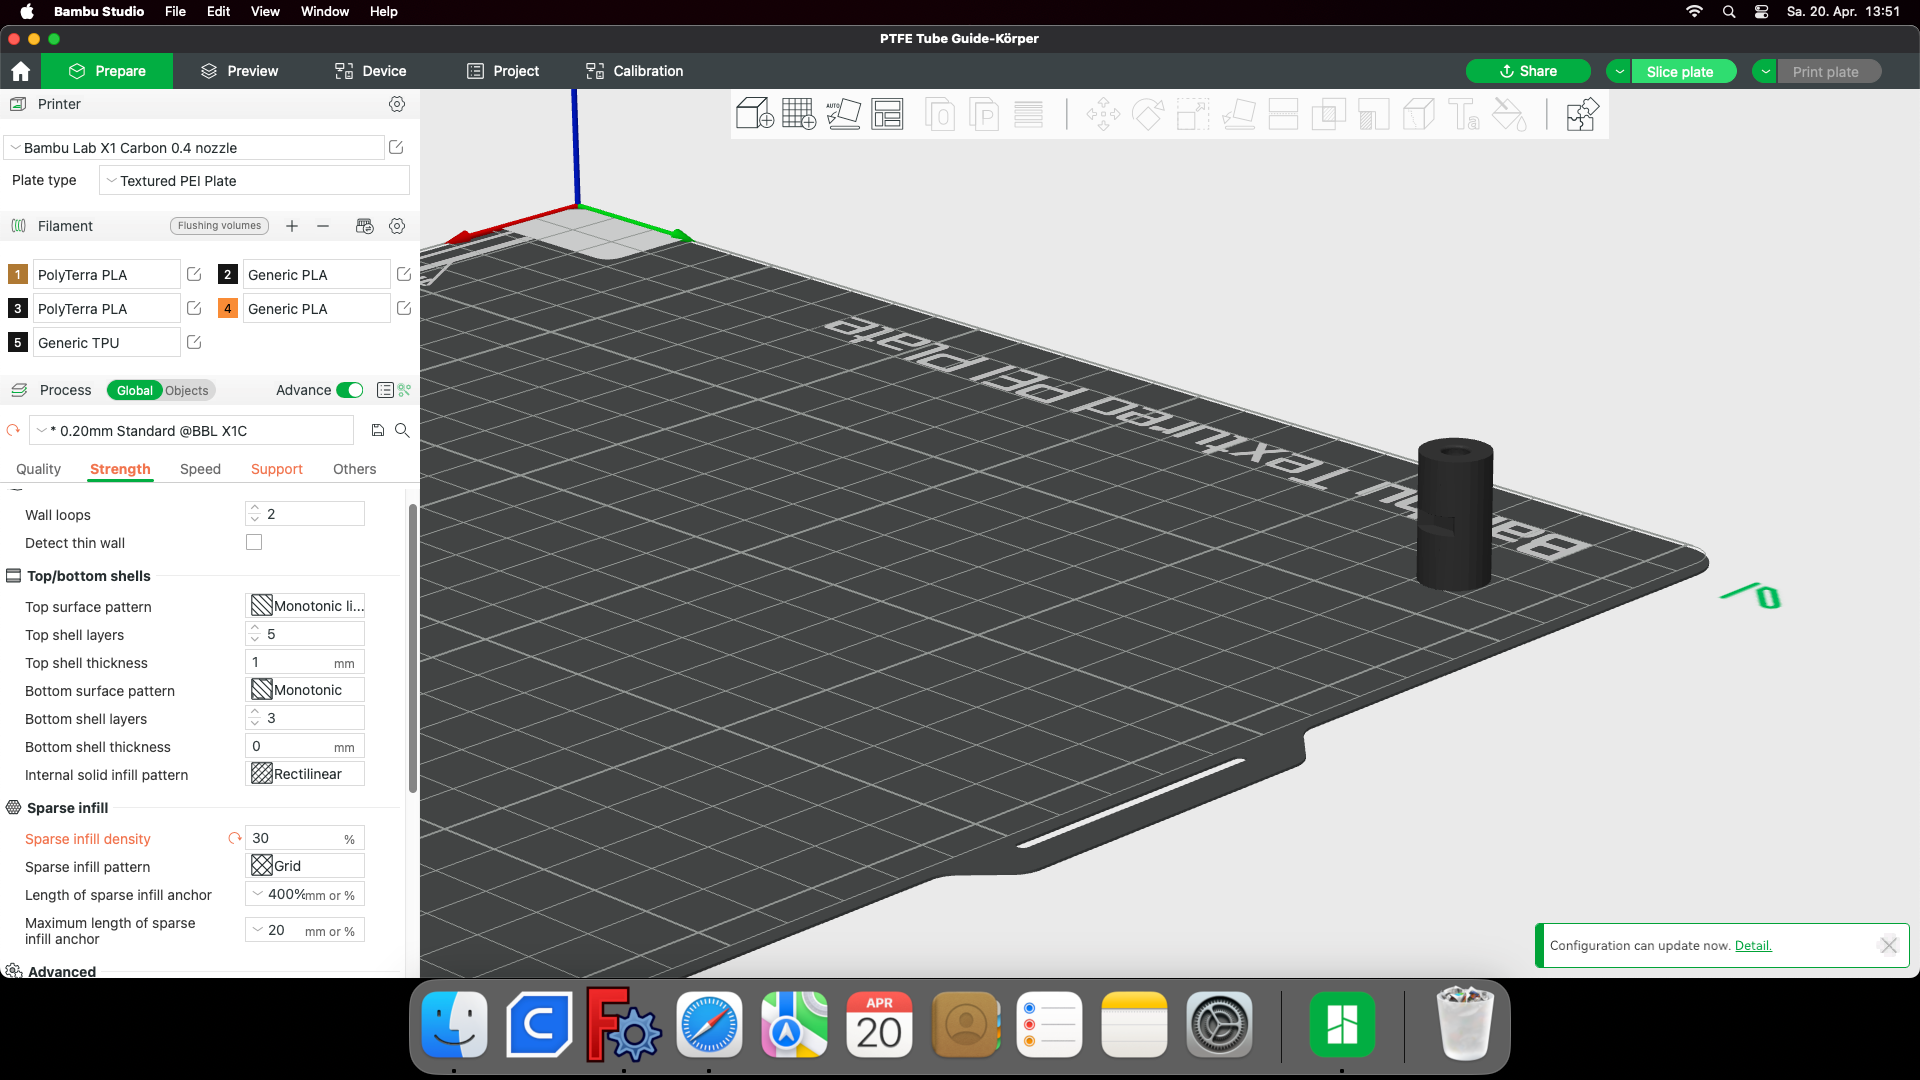This screenshot has height=1080, width=1920.
Task: Toggle the Advance mode switch
Action: (350, 390)
